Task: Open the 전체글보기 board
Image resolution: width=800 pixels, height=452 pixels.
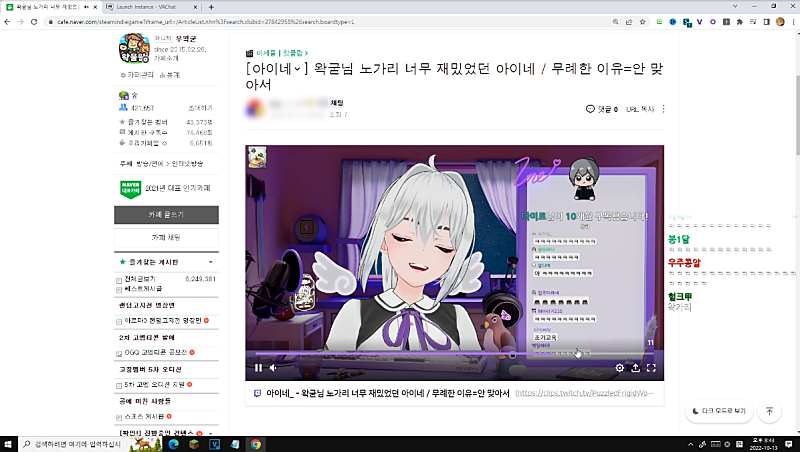Action: [140, 279]
